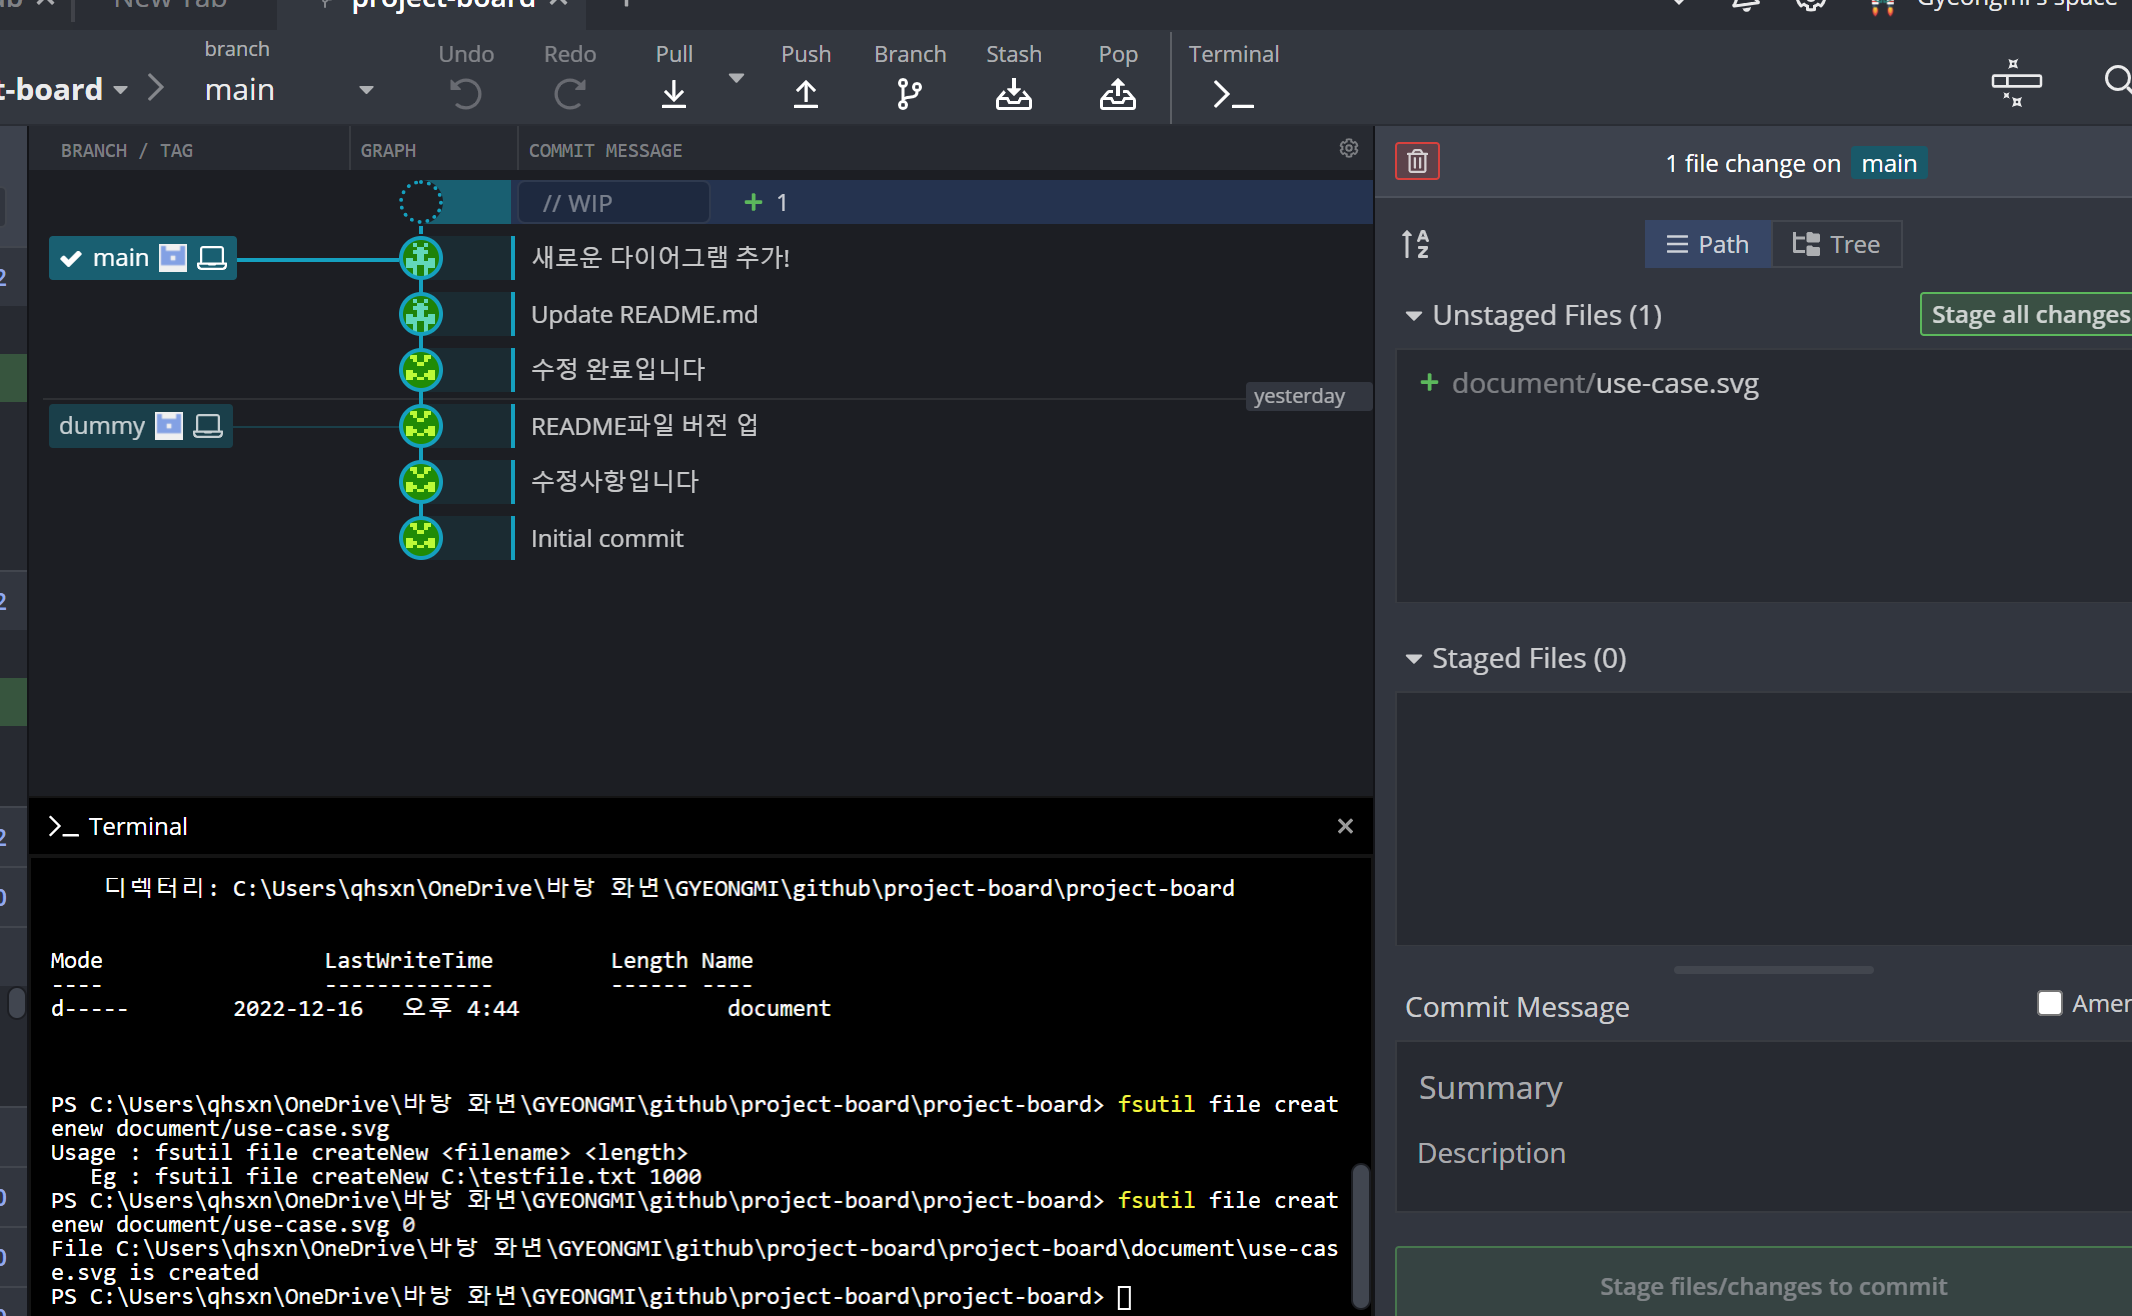
Task: Toggle the Amend commit checkbox
Action: coord(2049,1003)
